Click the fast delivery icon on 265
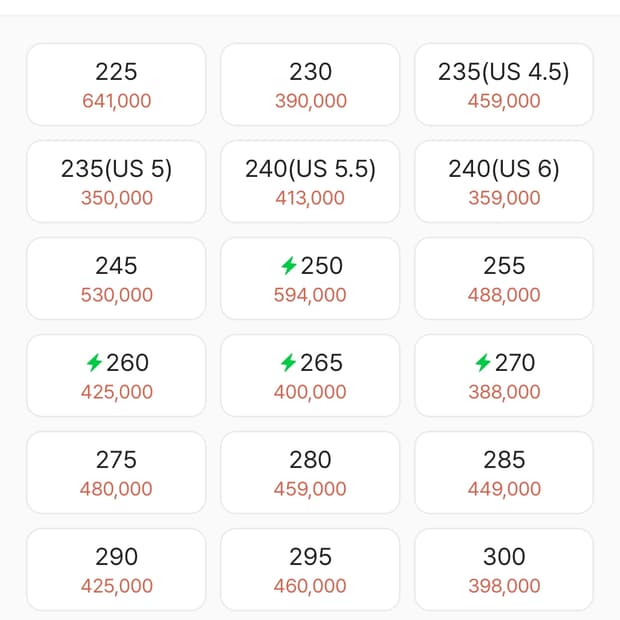 pos(288,363)
